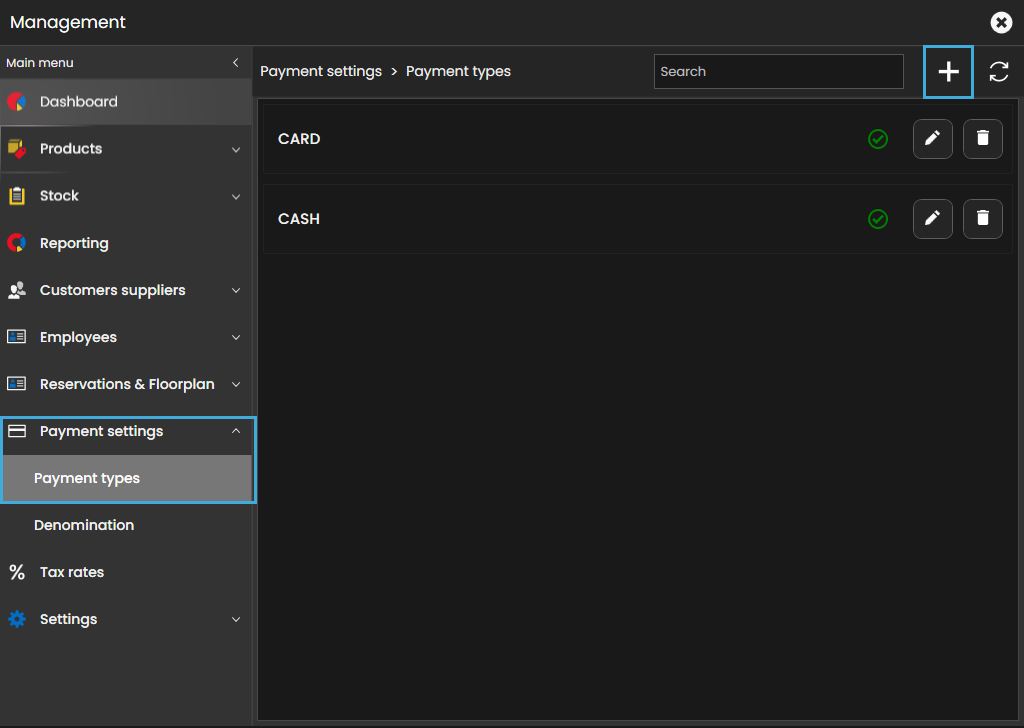The height and width of the screenshot is (728, 1024).
Task: Select Denomination under Payment settings
Action: tap(84, 525)
